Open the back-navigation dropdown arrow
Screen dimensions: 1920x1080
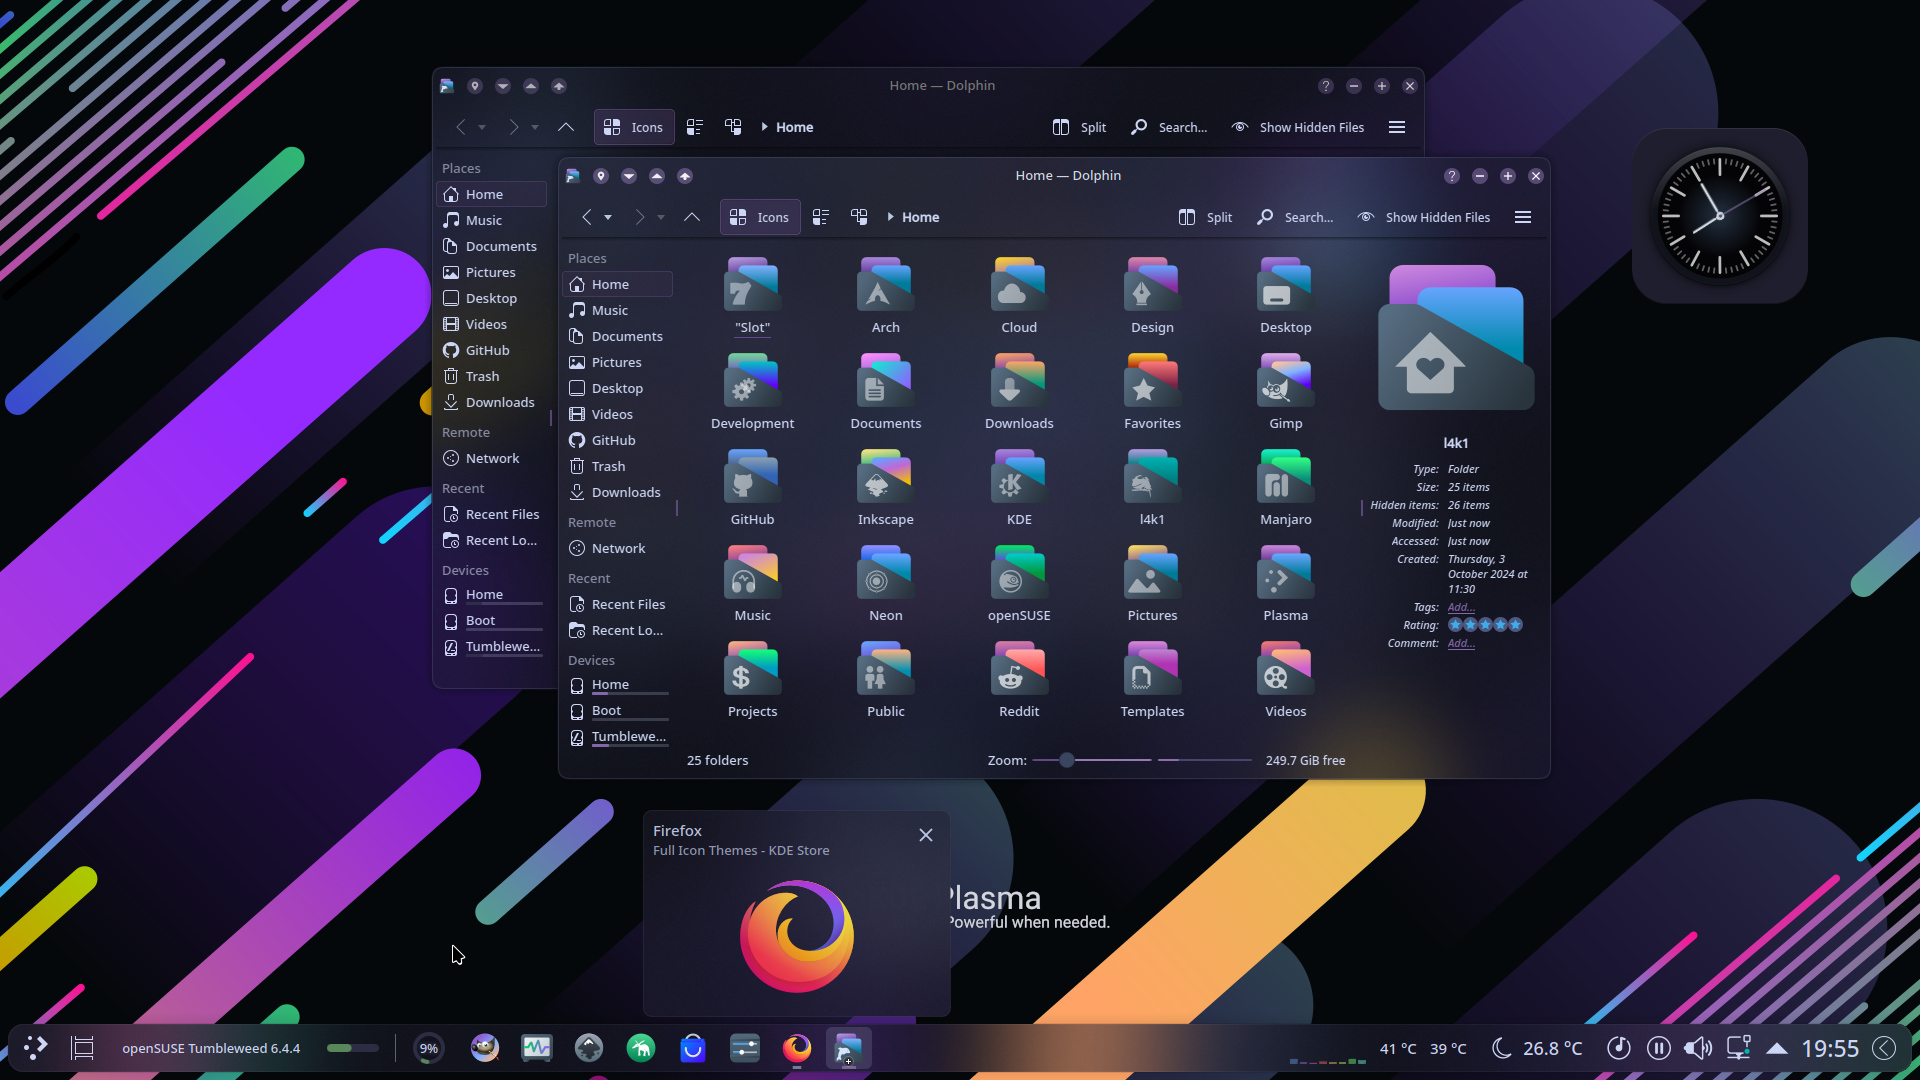click(x=610, y=217)
